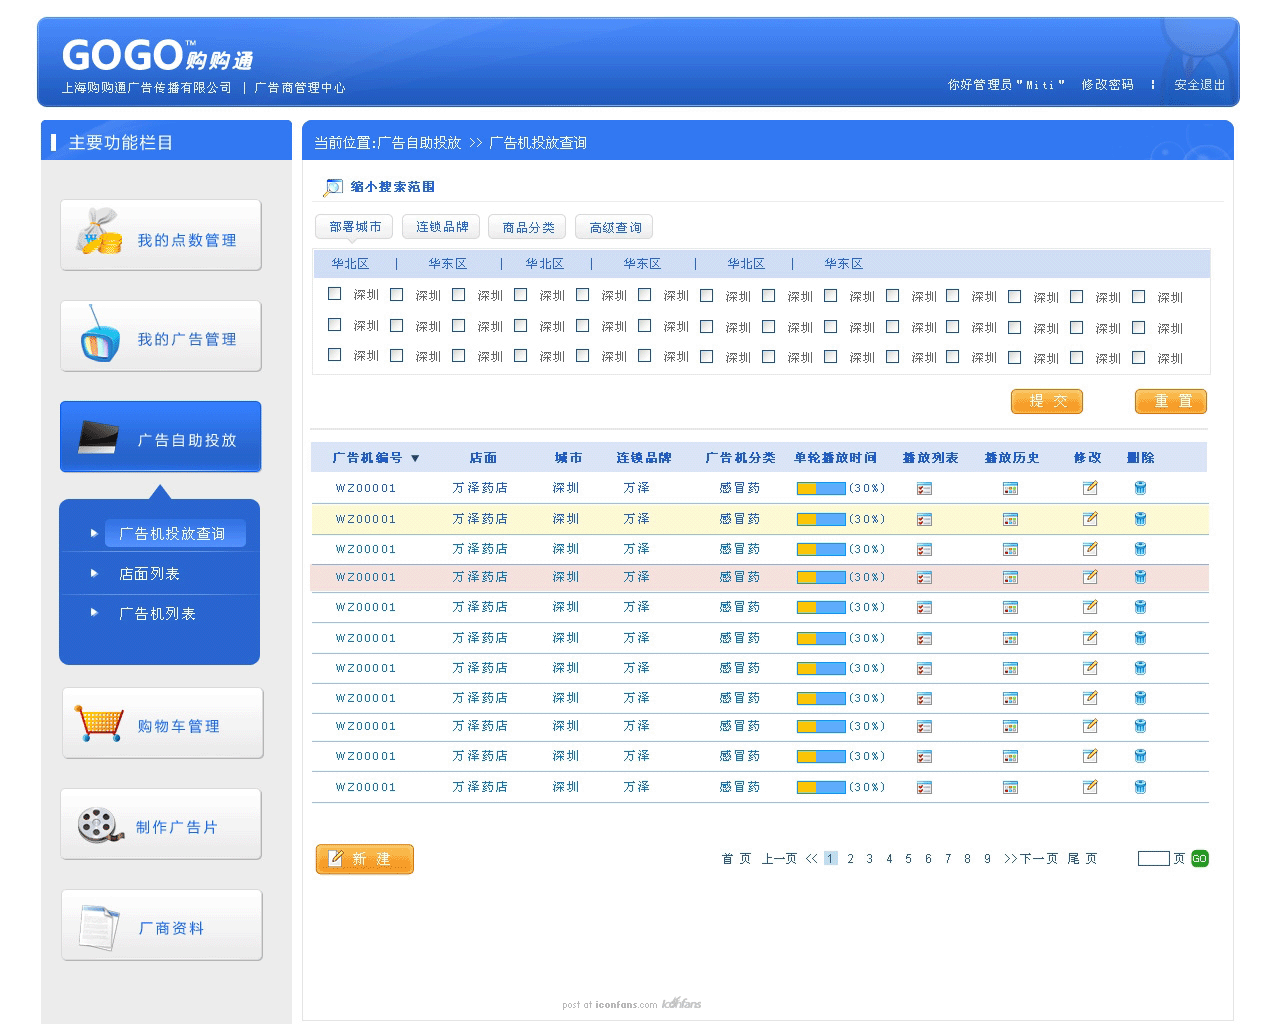Open 我的点数管理 money bag icon
Screen dimensions: 1280x1024
pos(99,232)
